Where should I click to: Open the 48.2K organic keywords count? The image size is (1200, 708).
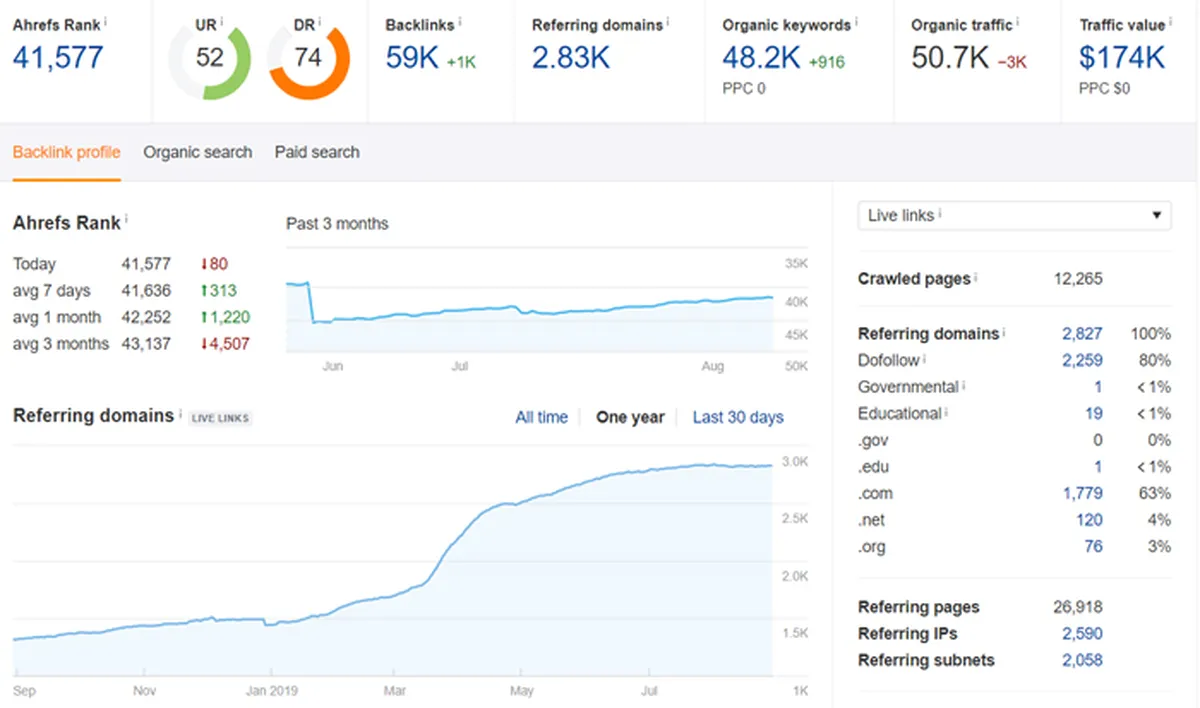pyautogui.click(x=762, y=58)
